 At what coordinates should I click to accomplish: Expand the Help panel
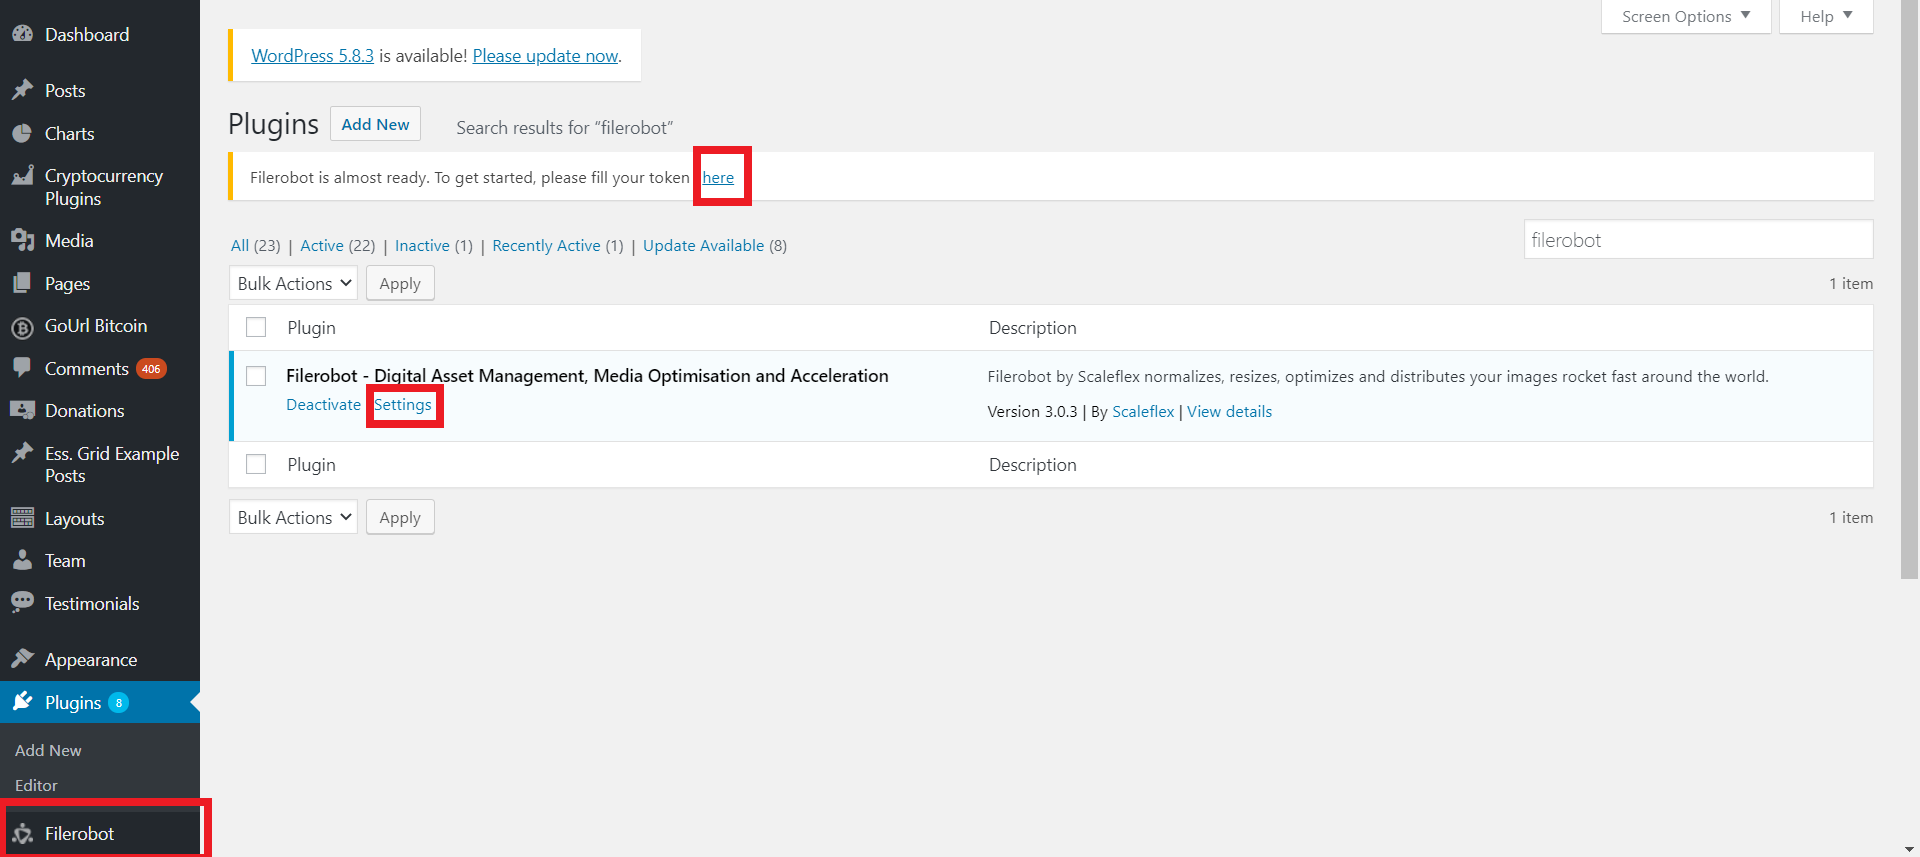[x=1826, y=16]
